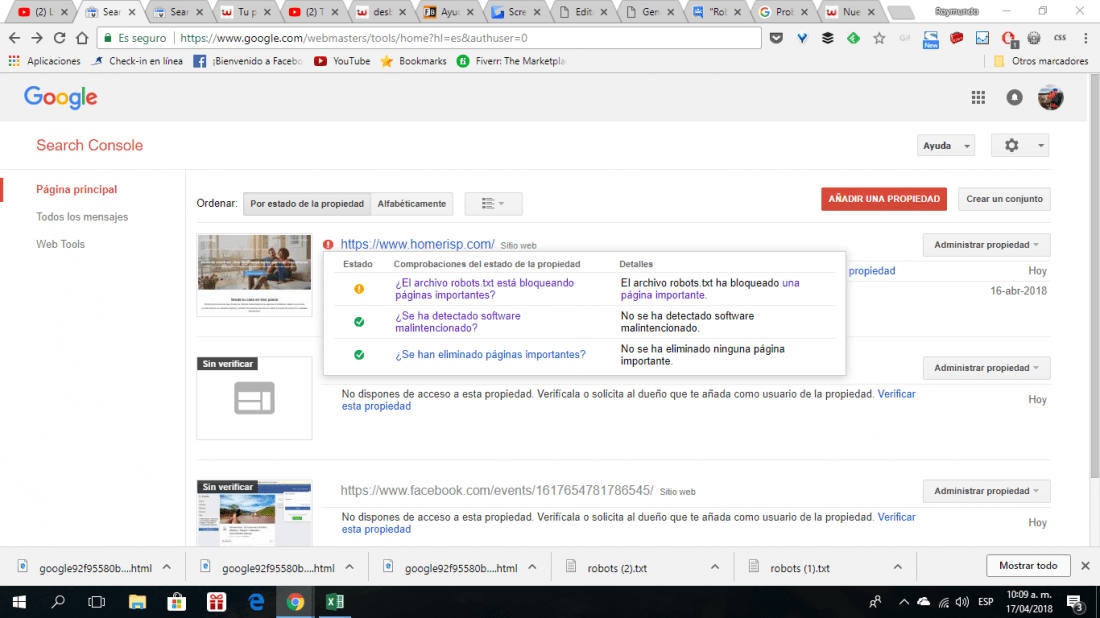Screen dimensions: 1100x618
Task: Open the Chrome icon on the taskbar
Action: [x=295, y=602]
